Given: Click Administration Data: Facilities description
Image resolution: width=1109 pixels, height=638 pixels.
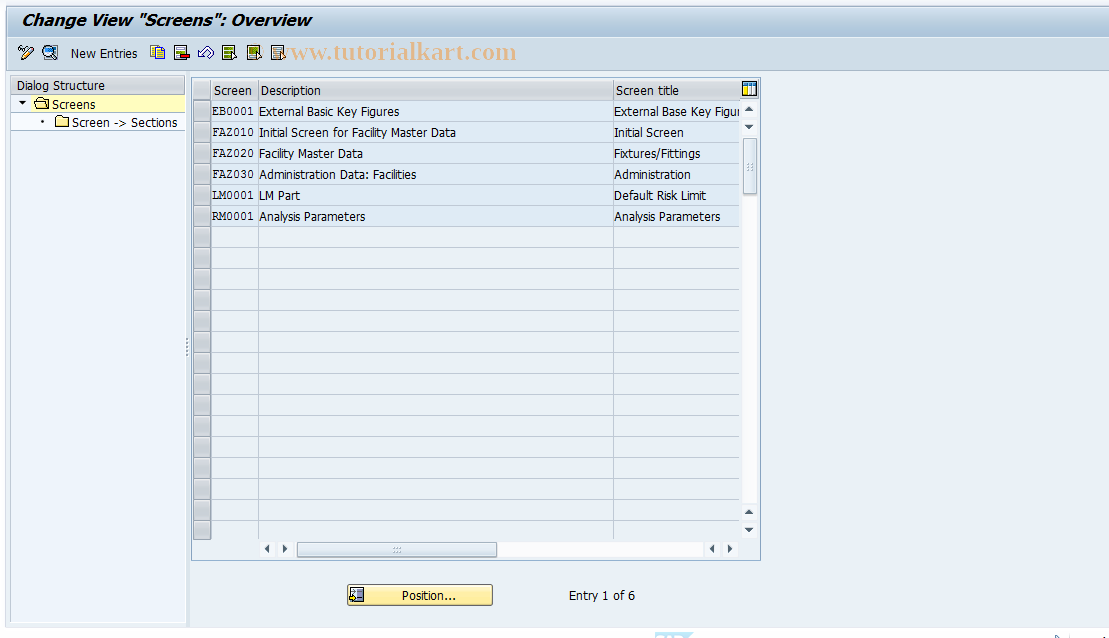Looking at the screenshot, I should pos(436,175).
